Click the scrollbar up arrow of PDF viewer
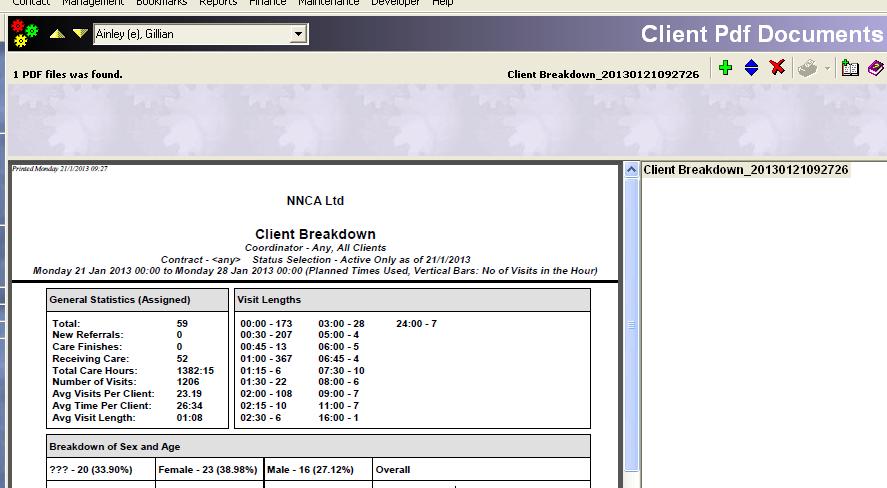Viewport: 887px width, 488px height. point(631,170)
